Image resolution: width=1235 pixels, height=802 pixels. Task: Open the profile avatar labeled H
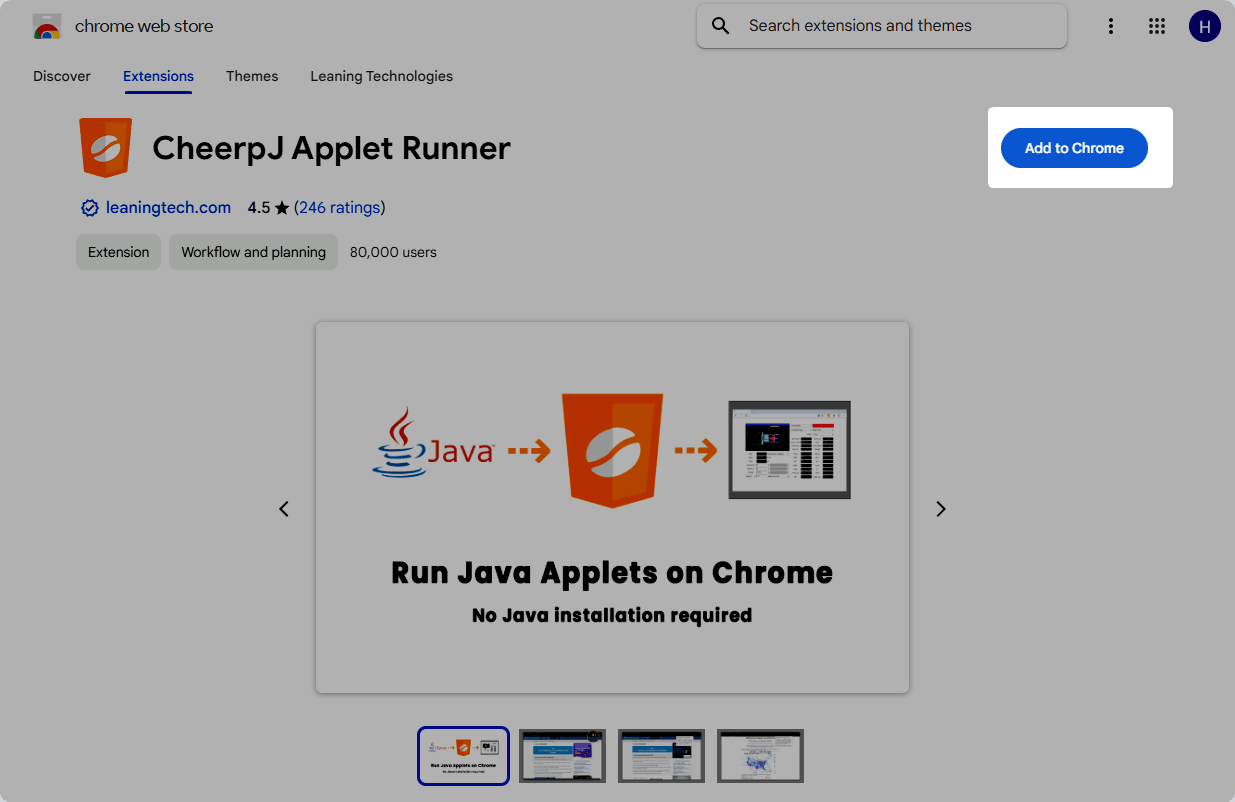click(x=1204, y=27)
